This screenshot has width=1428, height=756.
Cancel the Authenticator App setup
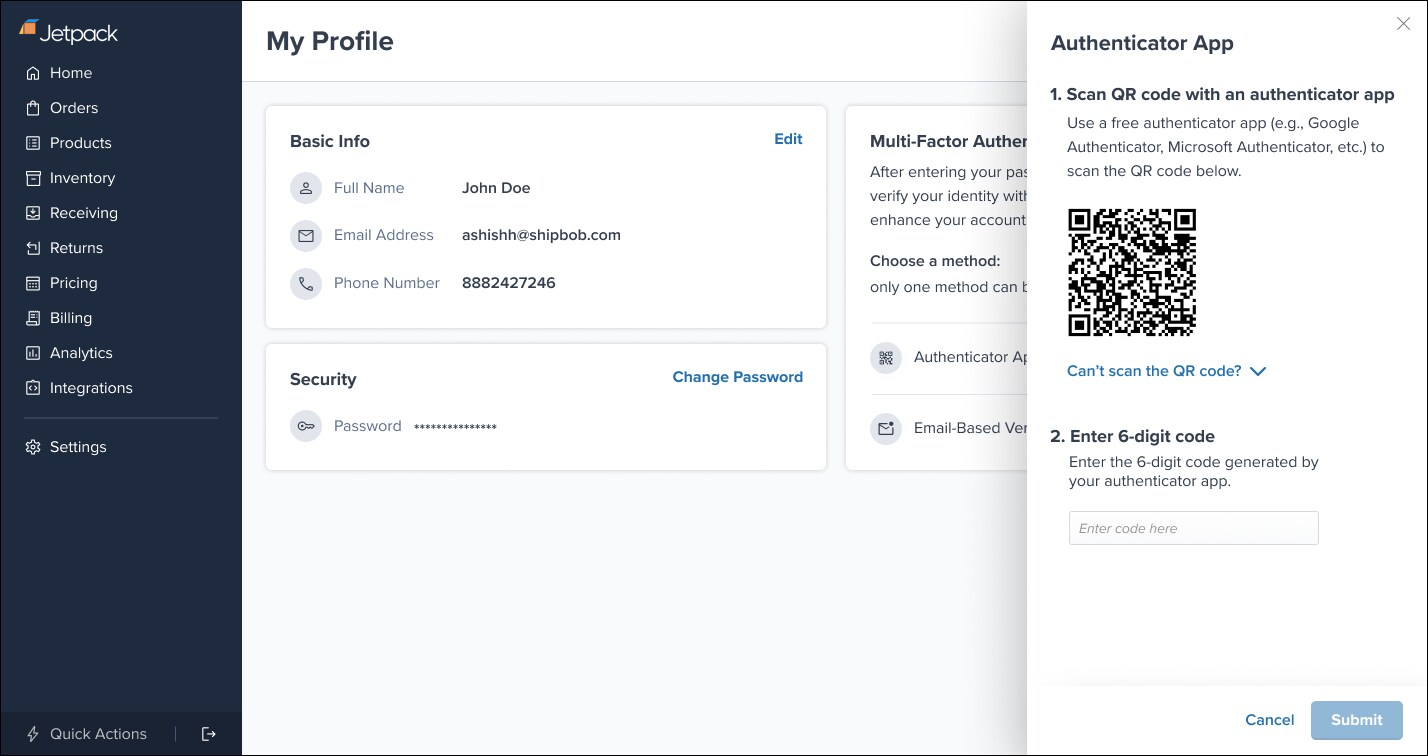pyautogui.click(x=1268, y=720)
